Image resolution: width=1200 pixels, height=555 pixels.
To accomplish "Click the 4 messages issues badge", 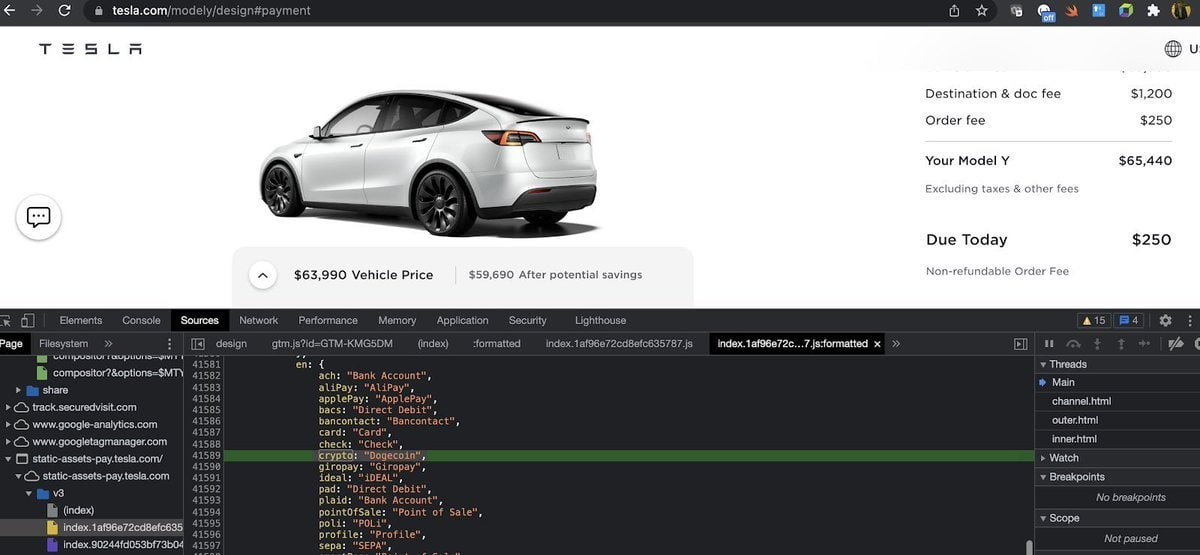I will point(1130,321).
